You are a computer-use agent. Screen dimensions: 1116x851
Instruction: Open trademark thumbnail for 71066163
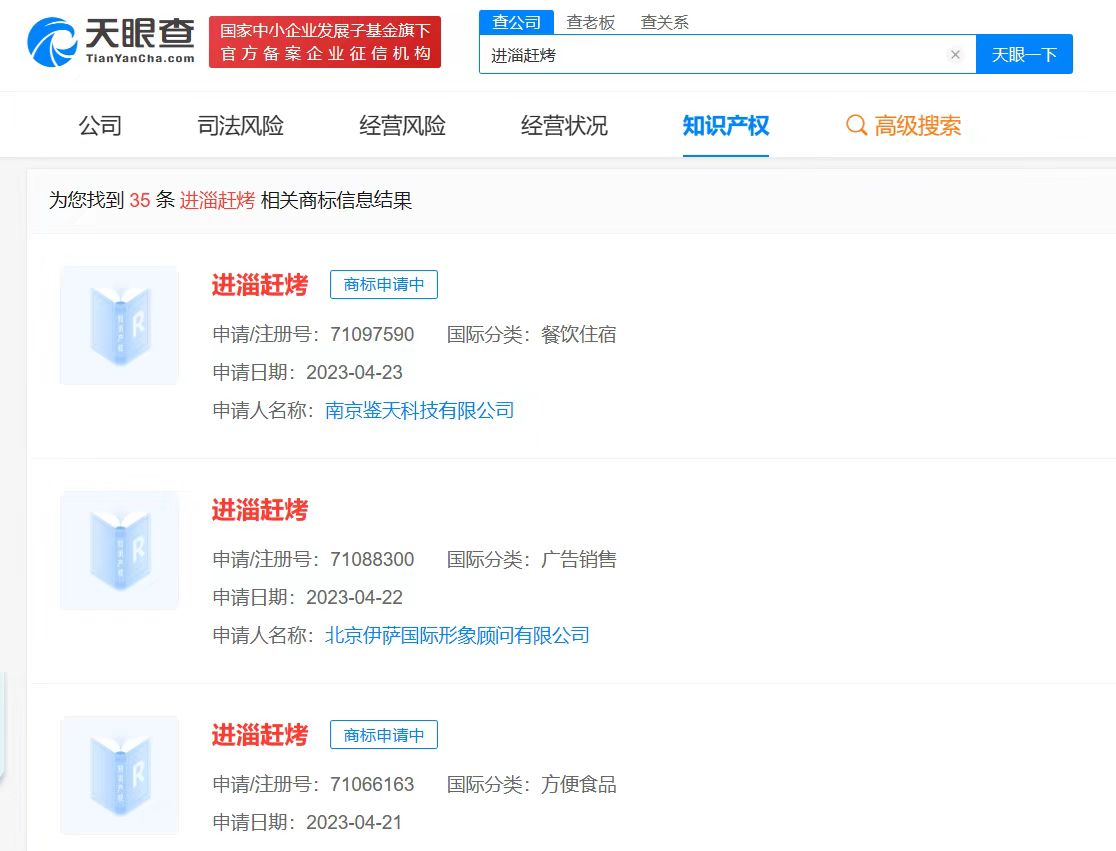point(120,775)
